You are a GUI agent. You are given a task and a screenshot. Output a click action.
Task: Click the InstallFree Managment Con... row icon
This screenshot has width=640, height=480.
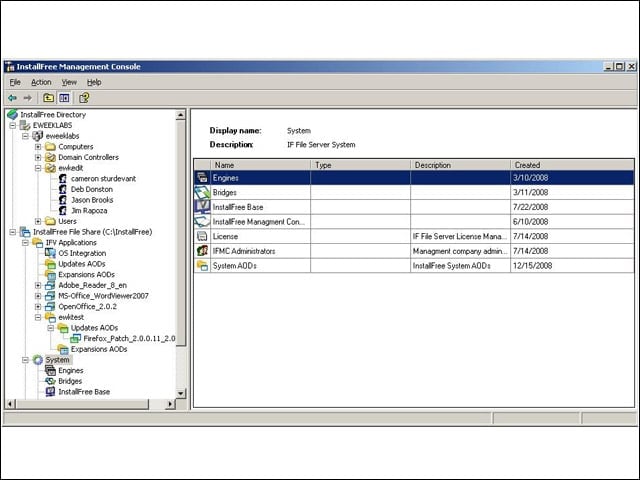202,222
